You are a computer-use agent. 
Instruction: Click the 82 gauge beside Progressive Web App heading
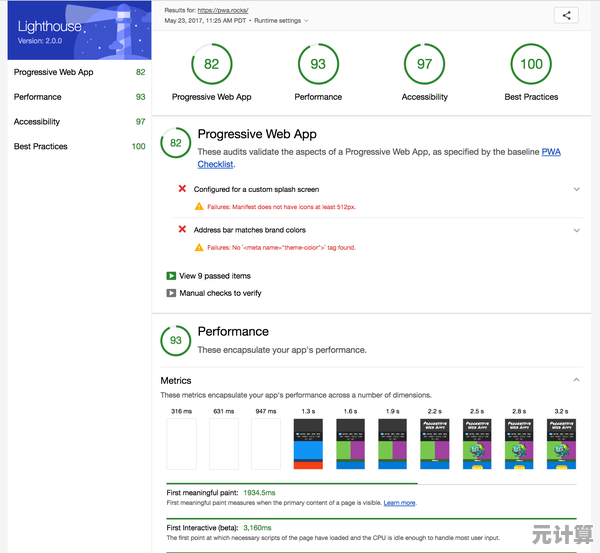[176, 143]
